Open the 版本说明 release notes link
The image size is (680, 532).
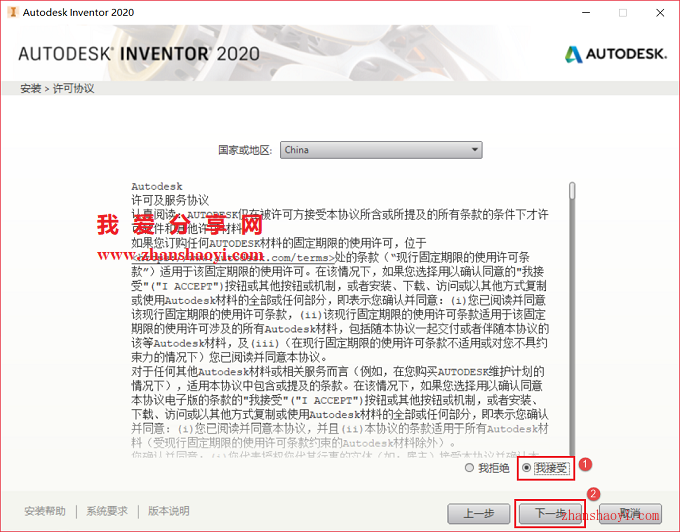(169, 511)
